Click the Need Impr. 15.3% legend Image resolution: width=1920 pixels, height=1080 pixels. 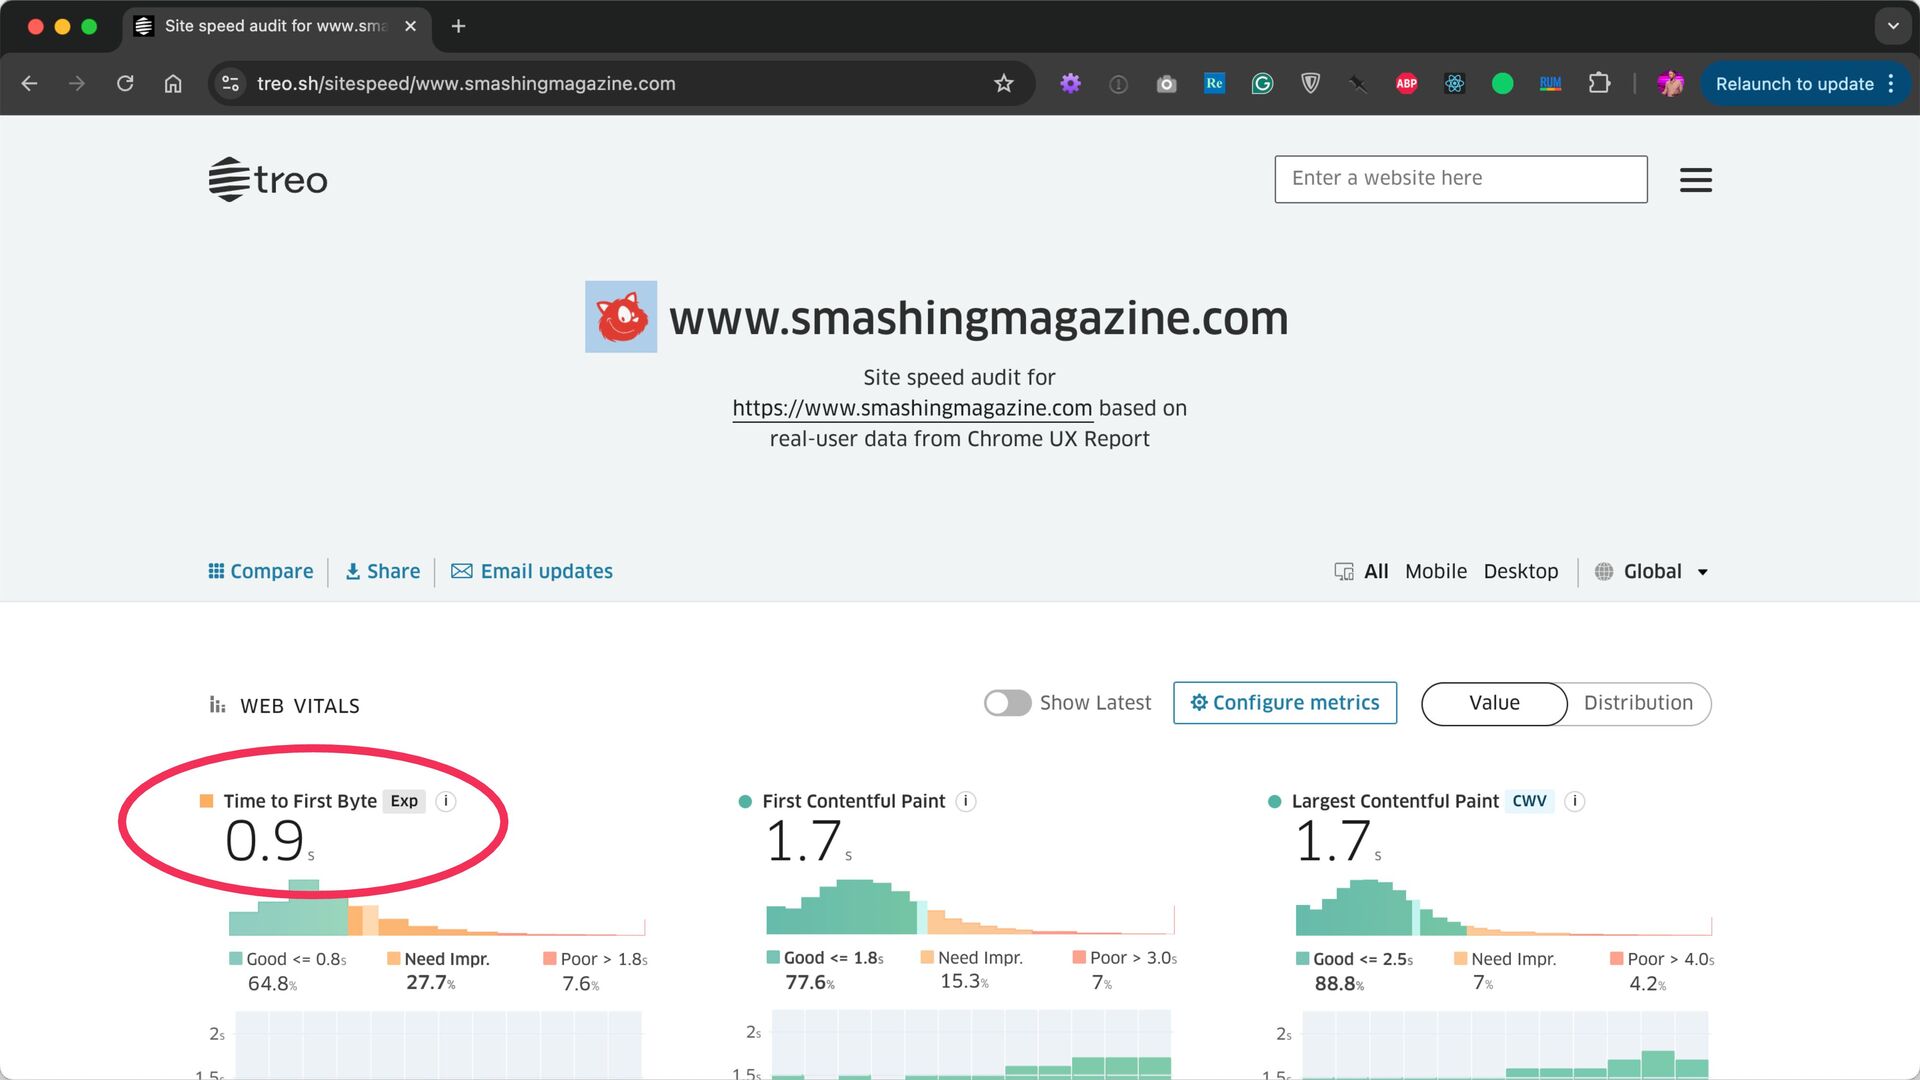971,970
